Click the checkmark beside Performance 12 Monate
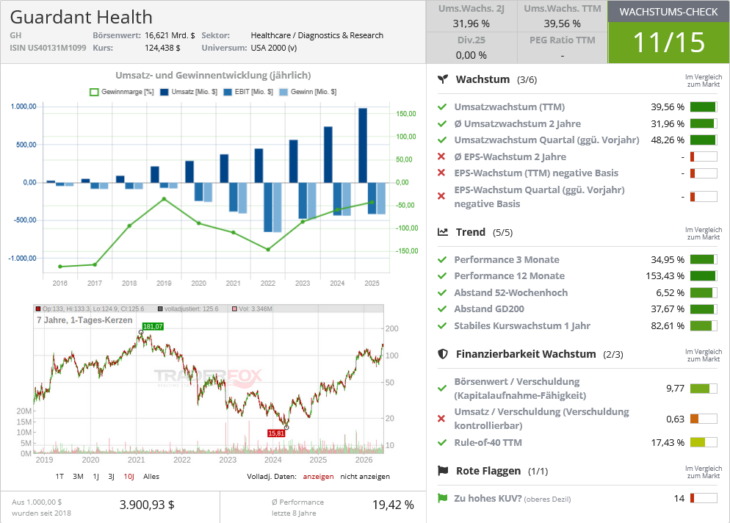The image size is (730, 523). pos(442,276)
